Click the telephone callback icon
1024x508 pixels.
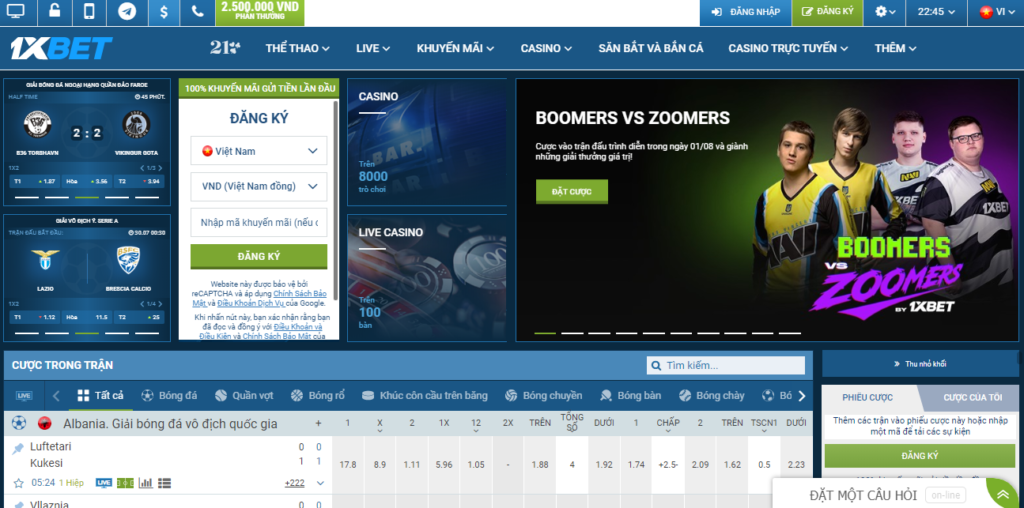point(198,11)
